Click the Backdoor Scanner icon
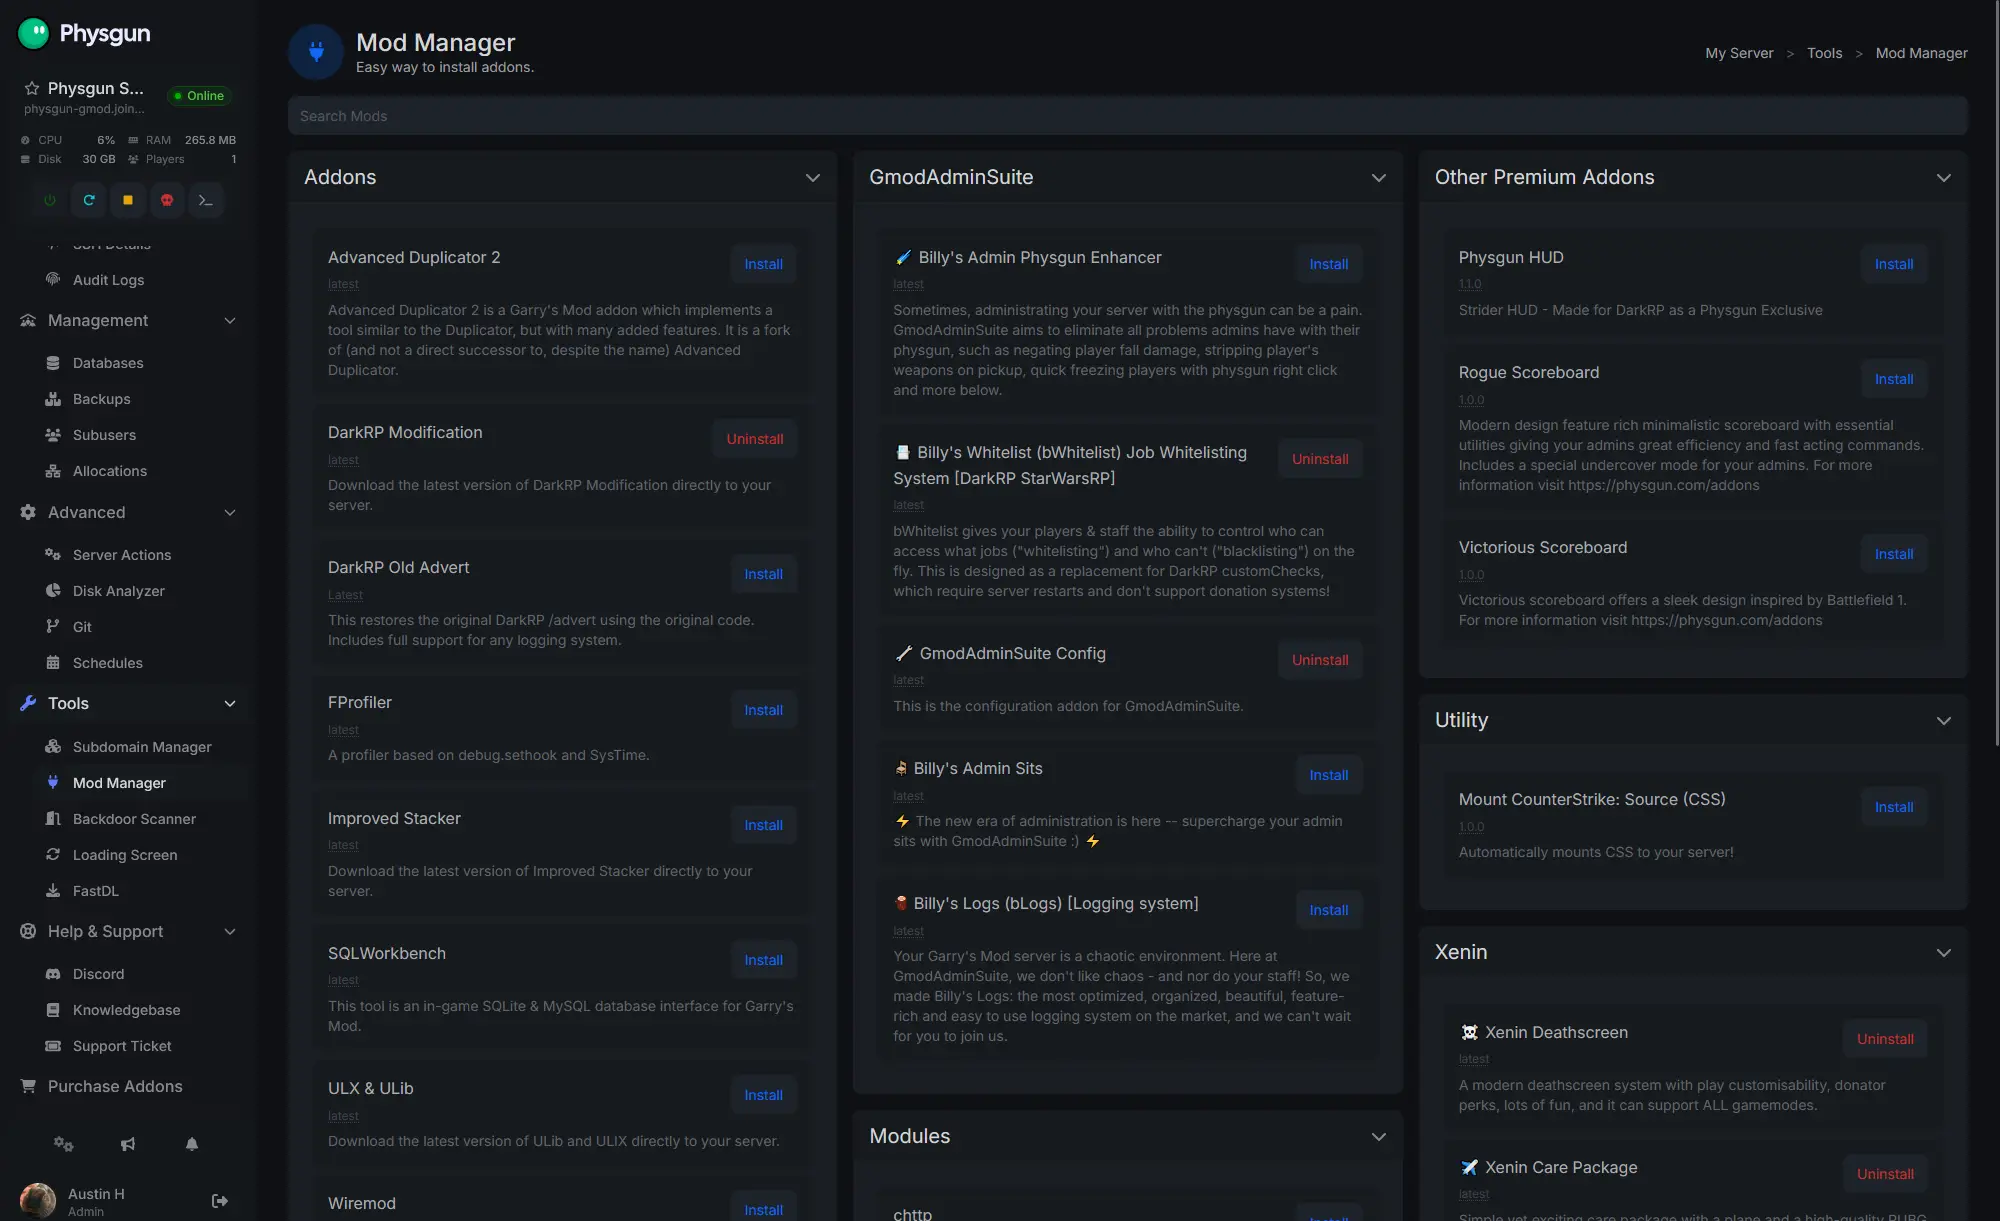The width and height of the screenshot is (2000, 1221). 53,819
